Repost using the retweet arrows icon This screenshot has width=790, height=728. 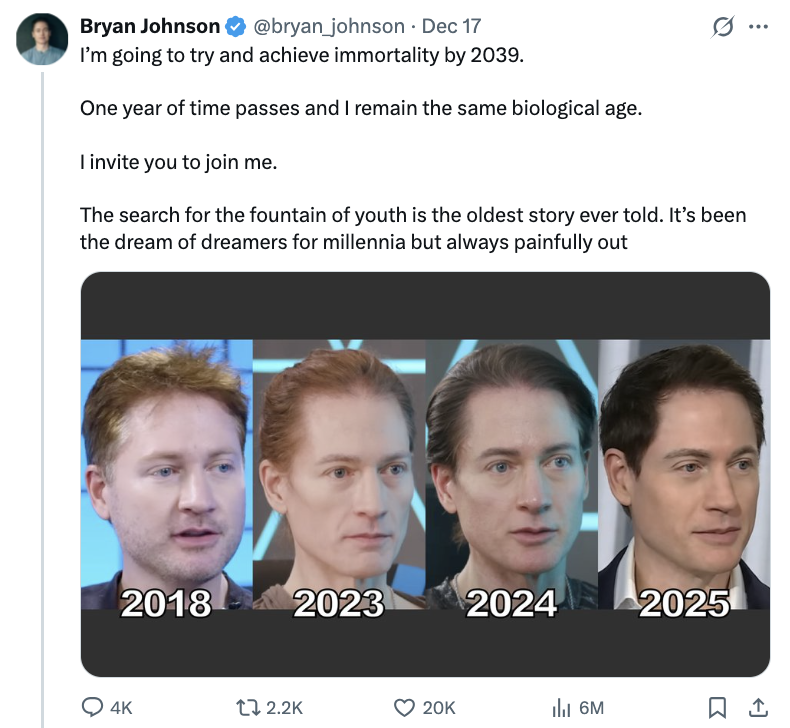click(248, 707)
